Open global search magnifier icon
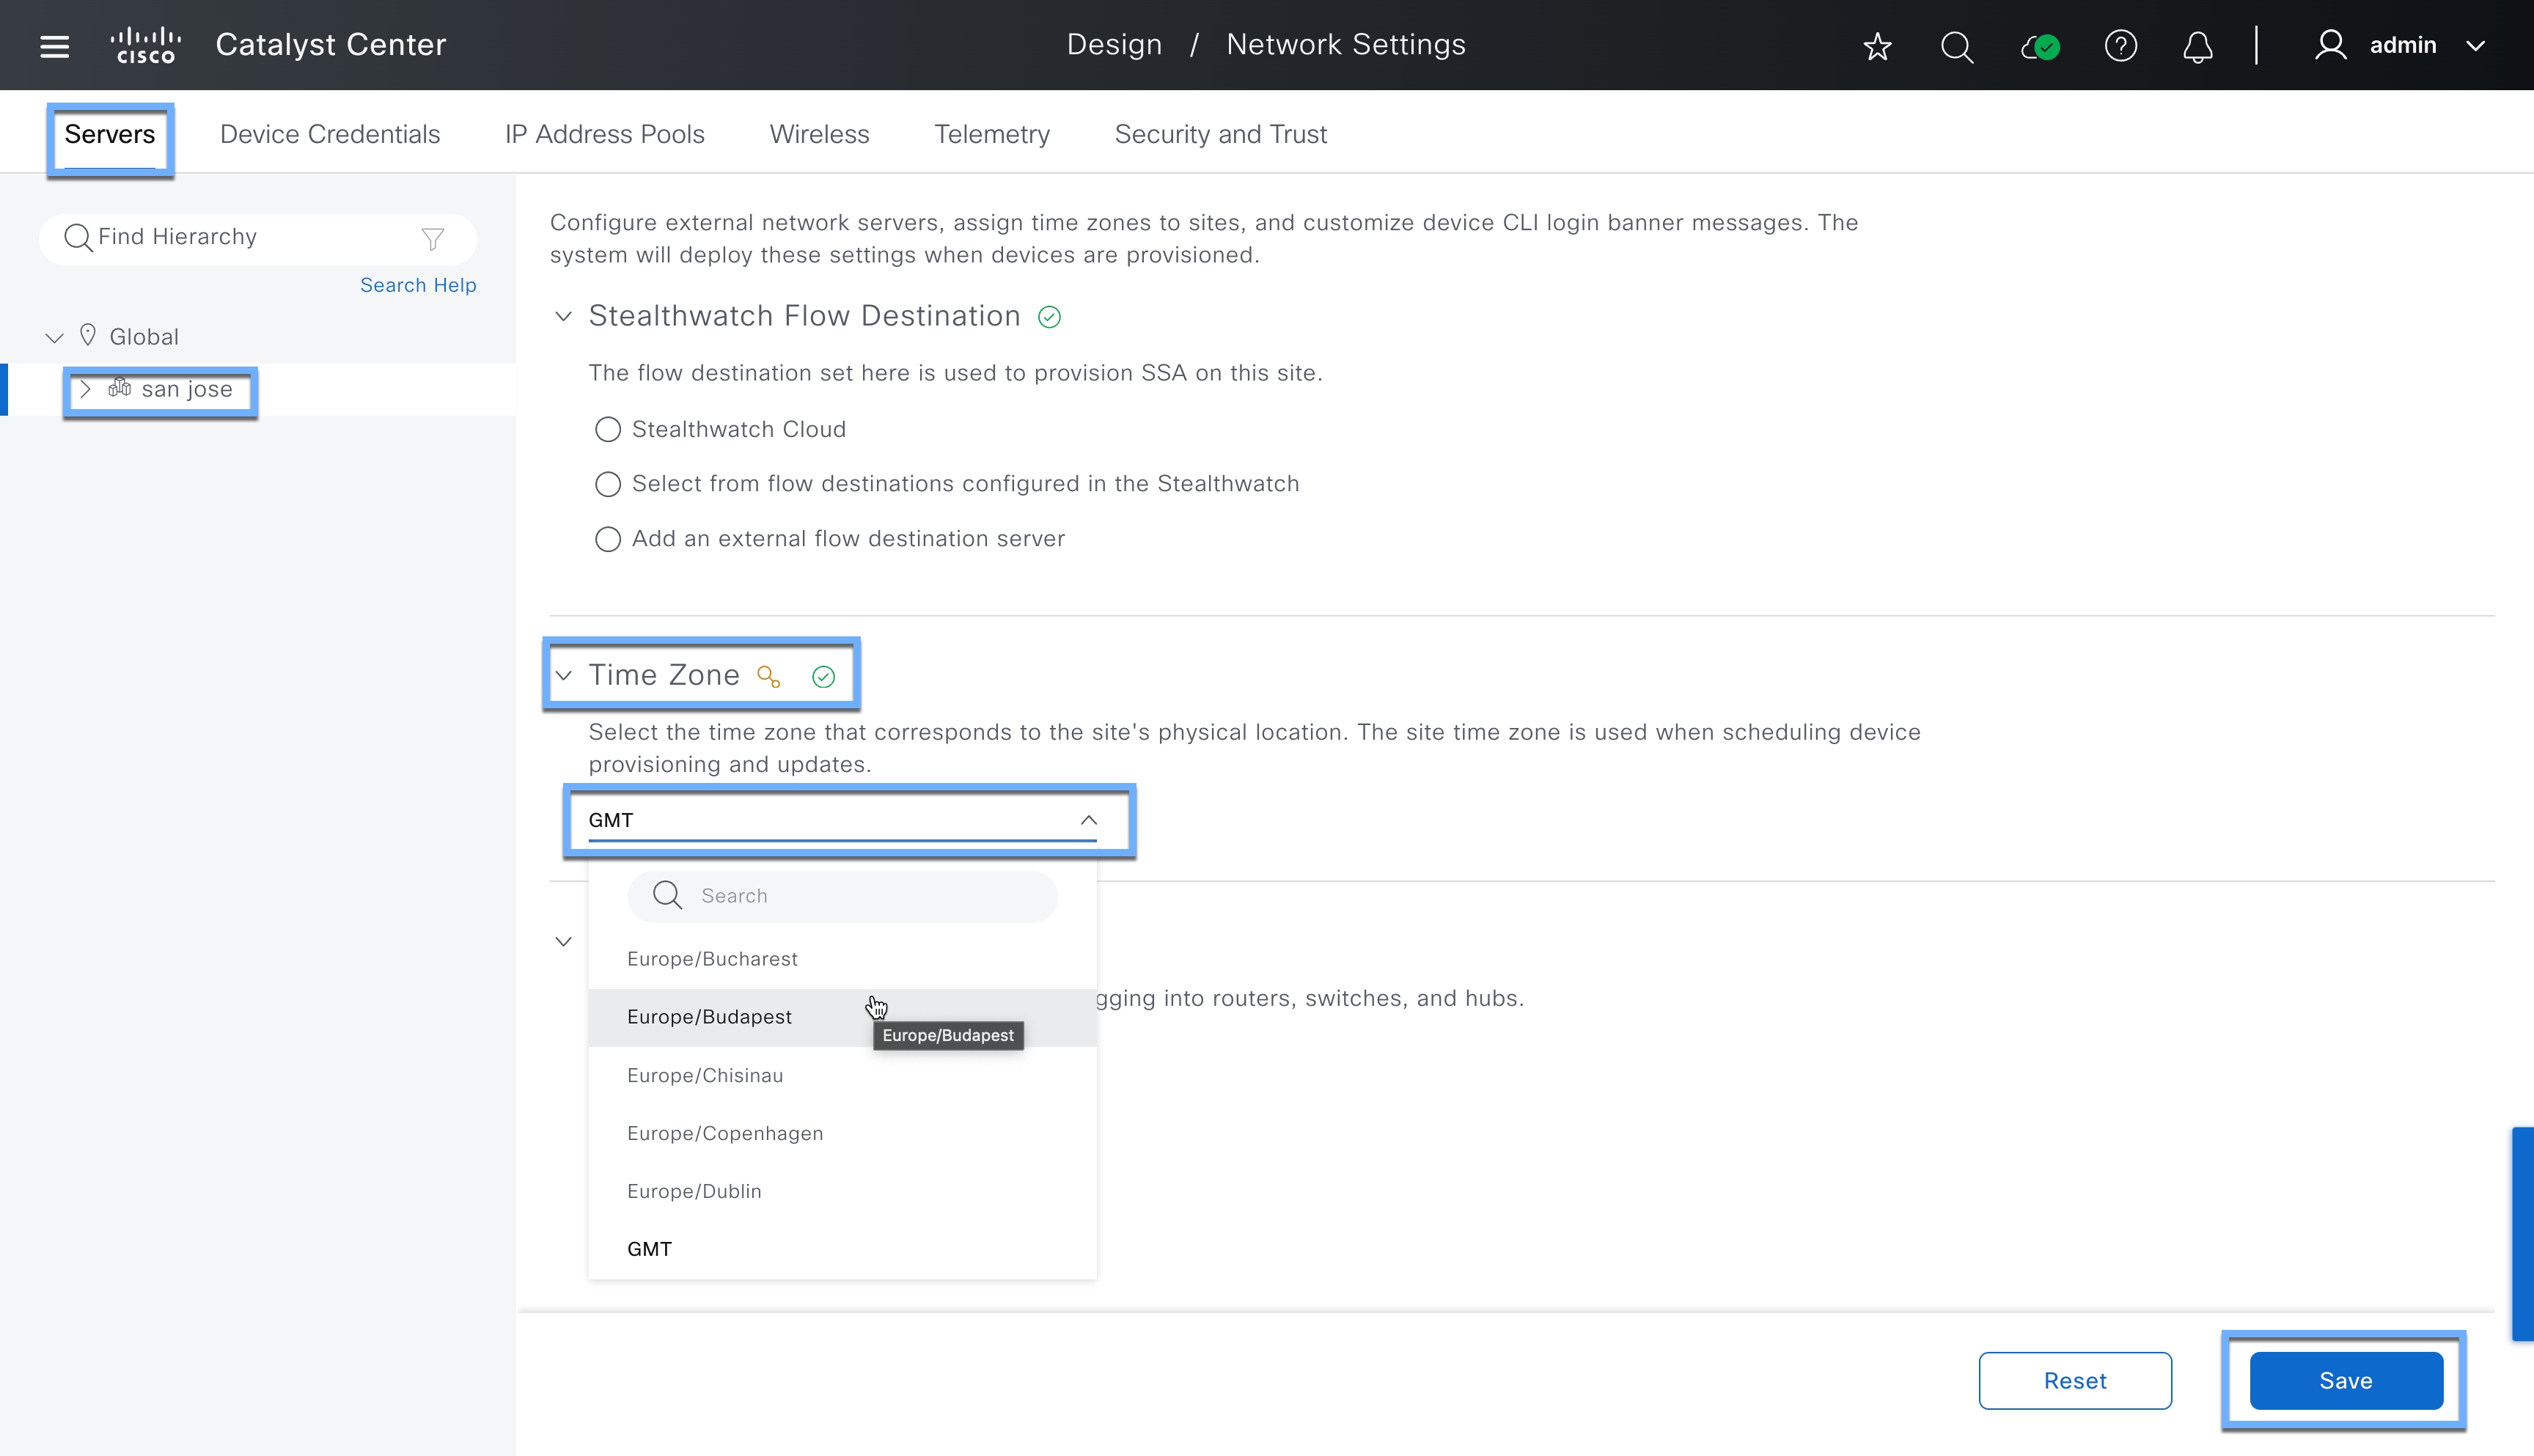 (x=1956, y=46)
